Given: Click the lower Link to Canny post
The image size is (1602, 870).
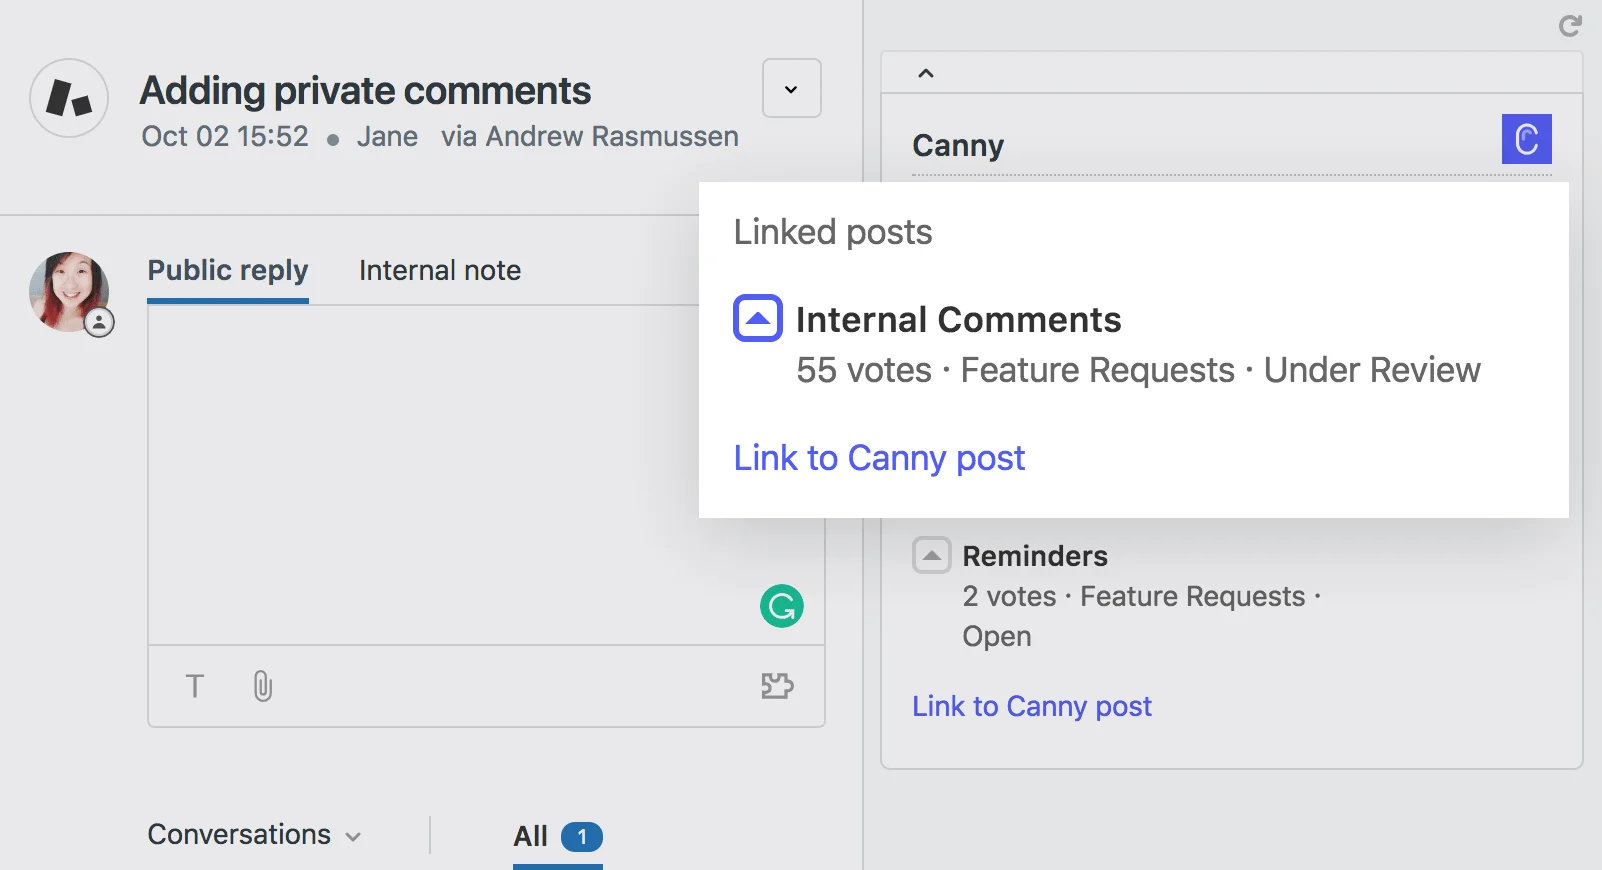Looking at the screenshot, I should (x=1031, y=706).
